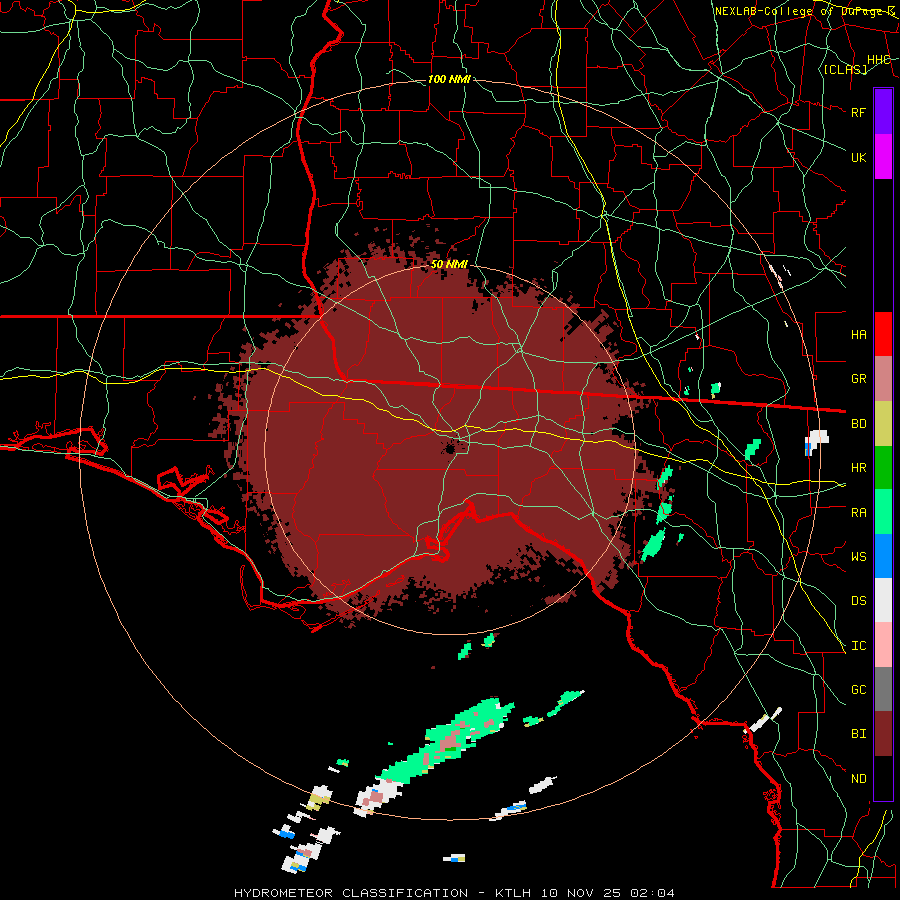Select the "HR" legend label
This screenshot has width=900, height=900.
point(858,468)
